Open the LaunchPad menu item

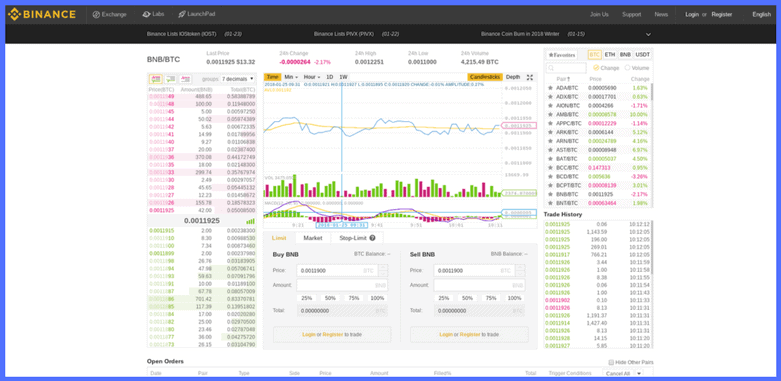tap(197, 14)
